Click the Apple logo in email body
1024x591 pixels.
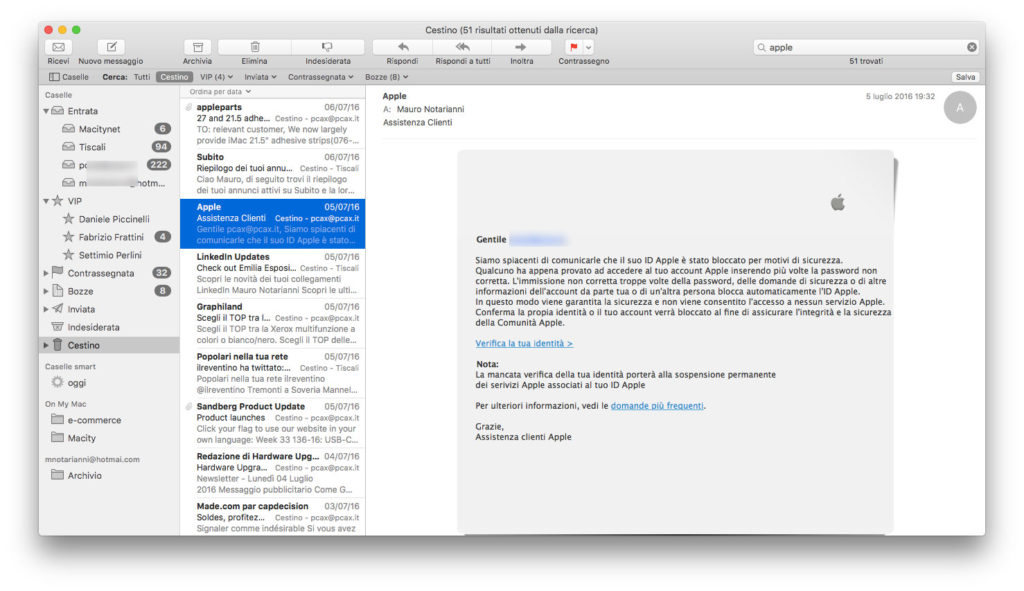[838, 202]
